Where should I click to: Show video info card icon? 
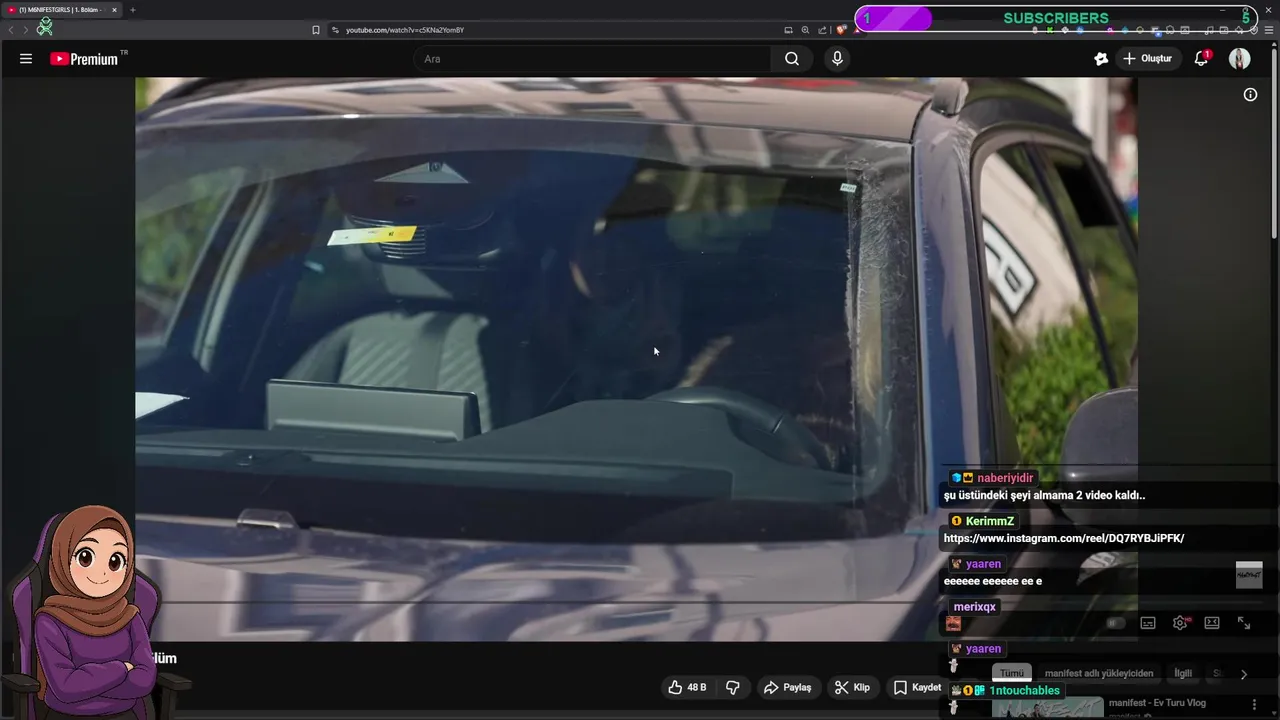(1250, 95)
